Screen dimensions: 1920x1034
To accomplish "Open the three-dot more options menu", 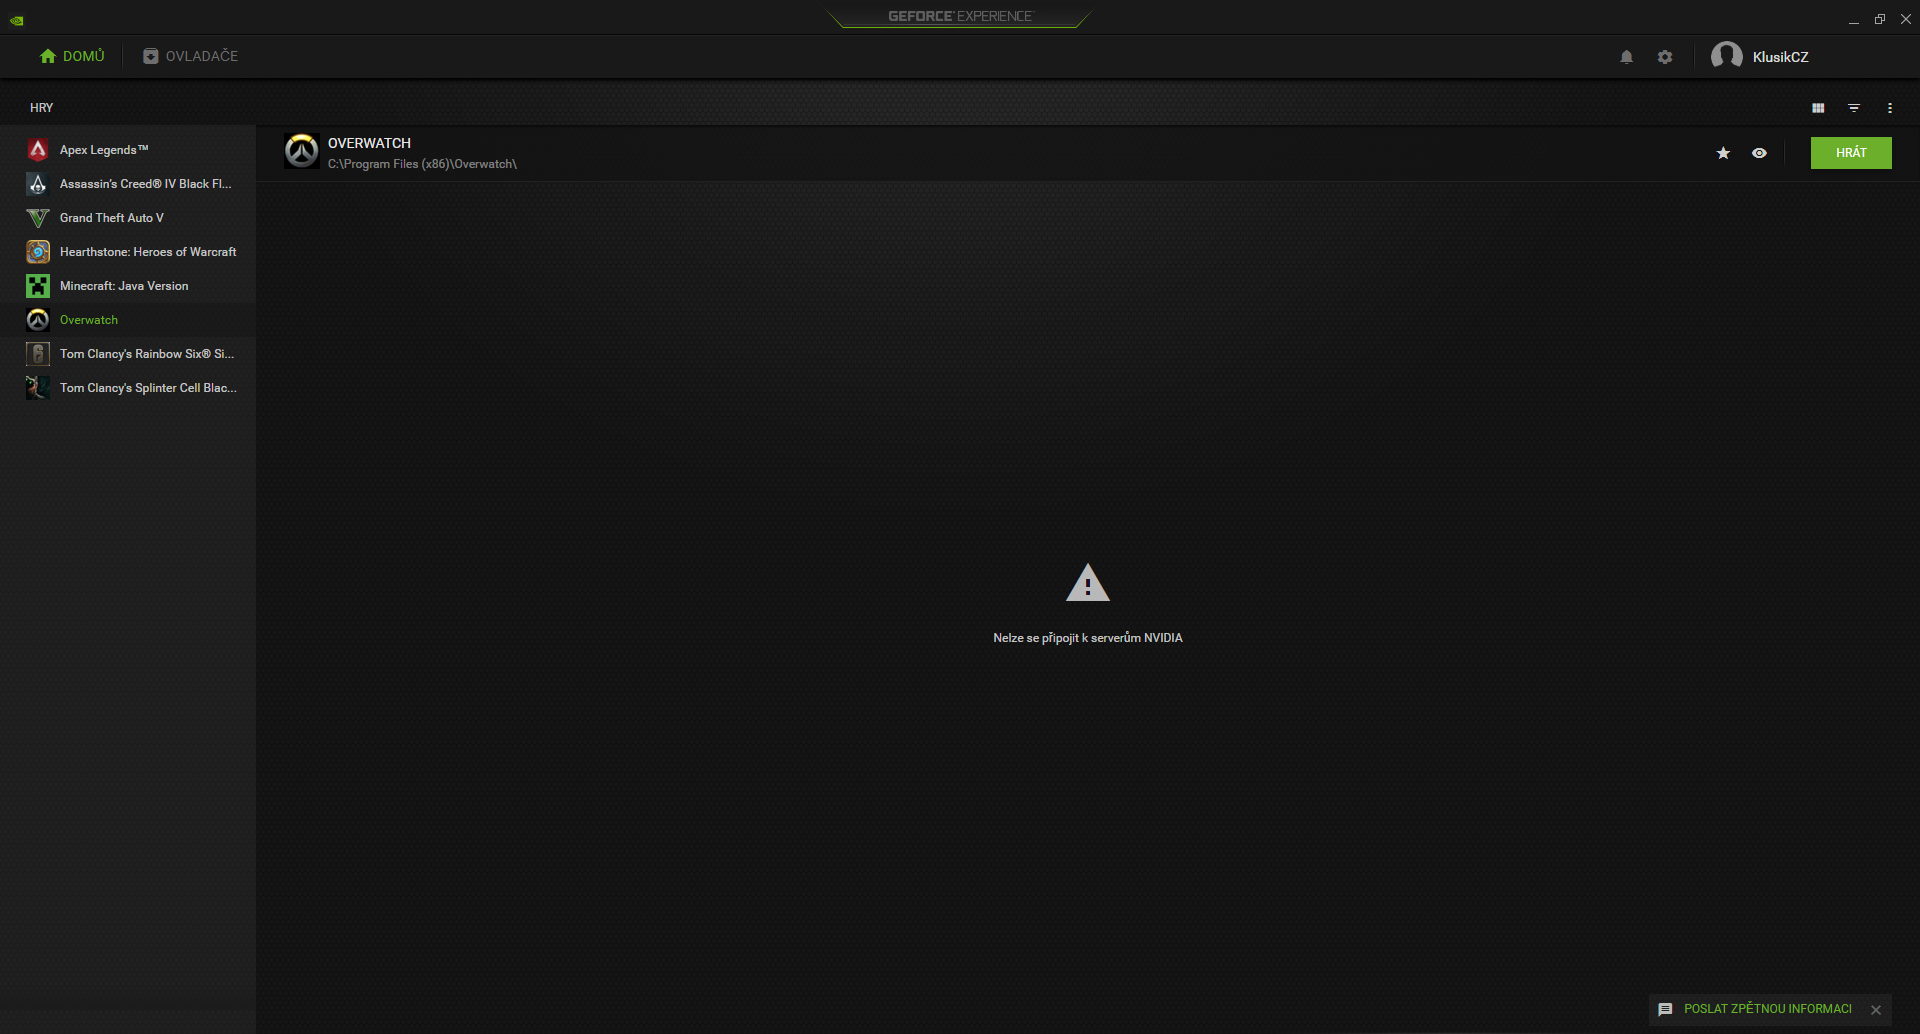I will (1890, 108).
